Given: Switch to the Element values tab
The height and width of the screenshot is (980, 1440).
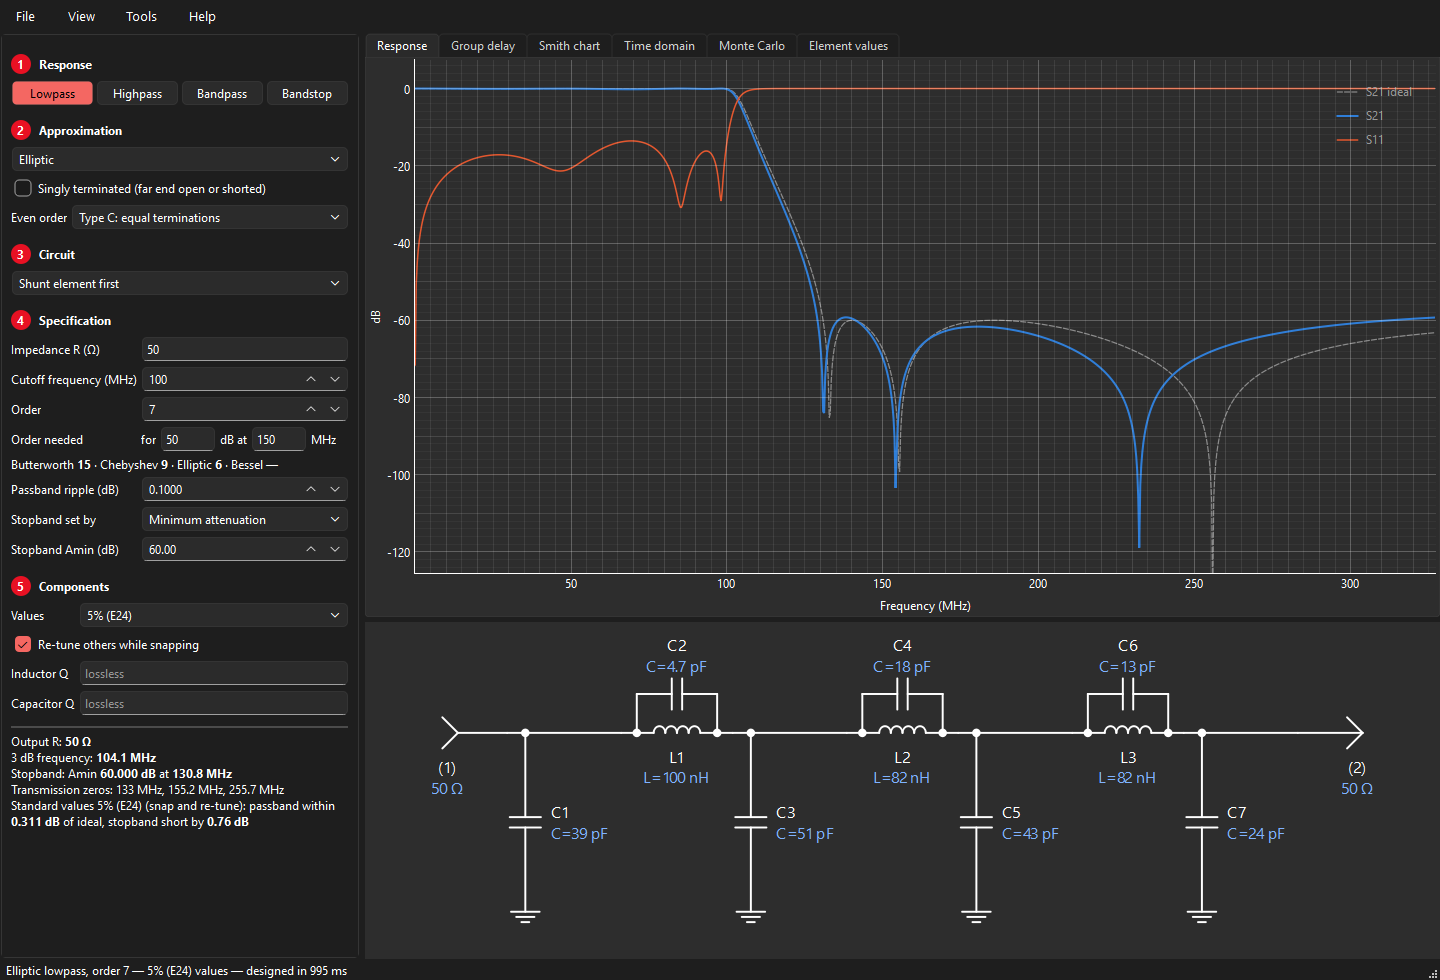Looking at the screenshot, I should point(848,46).
